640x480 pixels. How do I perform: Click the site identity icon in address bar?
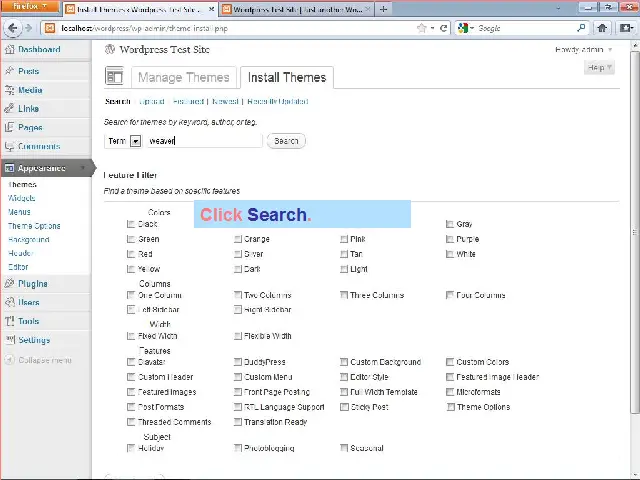[x=50, y=28]
